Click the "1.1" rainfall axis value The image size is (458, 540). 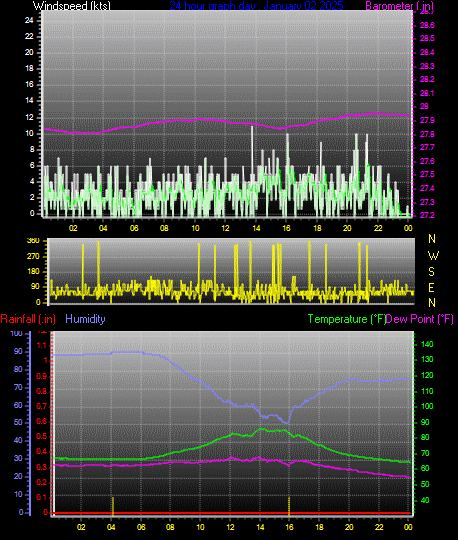pyautogui.click(x=42, y=345)
